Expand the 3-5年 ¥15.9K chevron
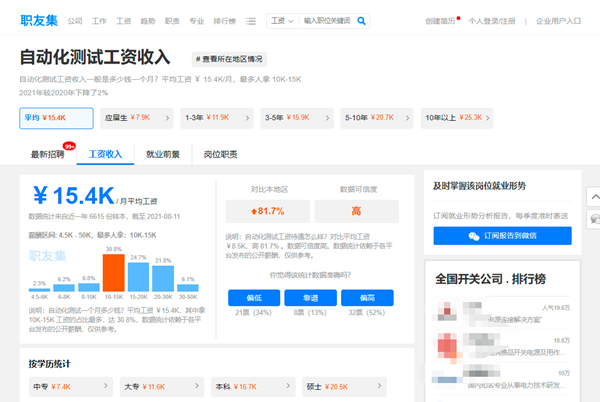The image size is (600, 402). [x=327, y=118]
